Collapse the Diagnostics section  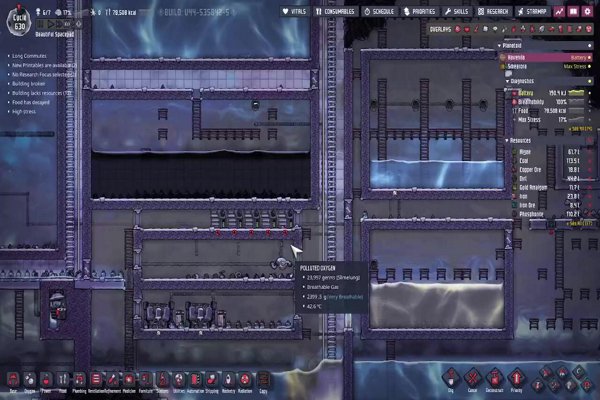click(508, 81)
